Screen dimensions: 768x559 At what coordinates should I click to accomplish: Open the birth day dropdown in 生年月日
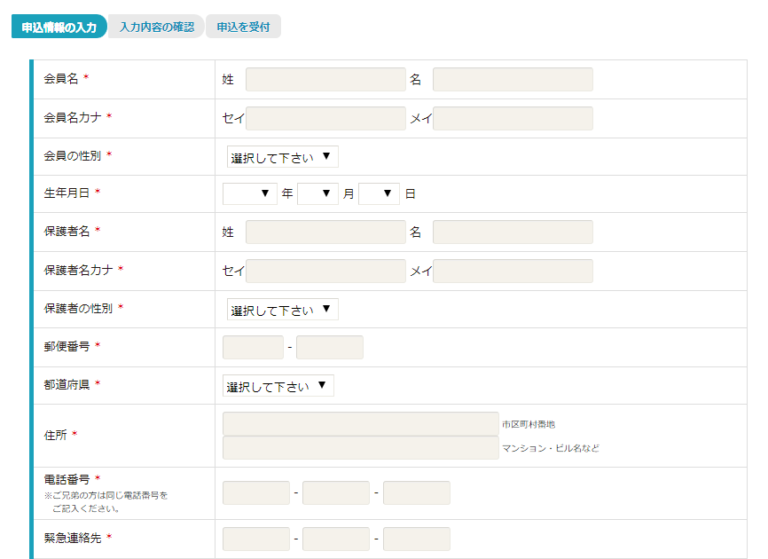click(379, 194)
